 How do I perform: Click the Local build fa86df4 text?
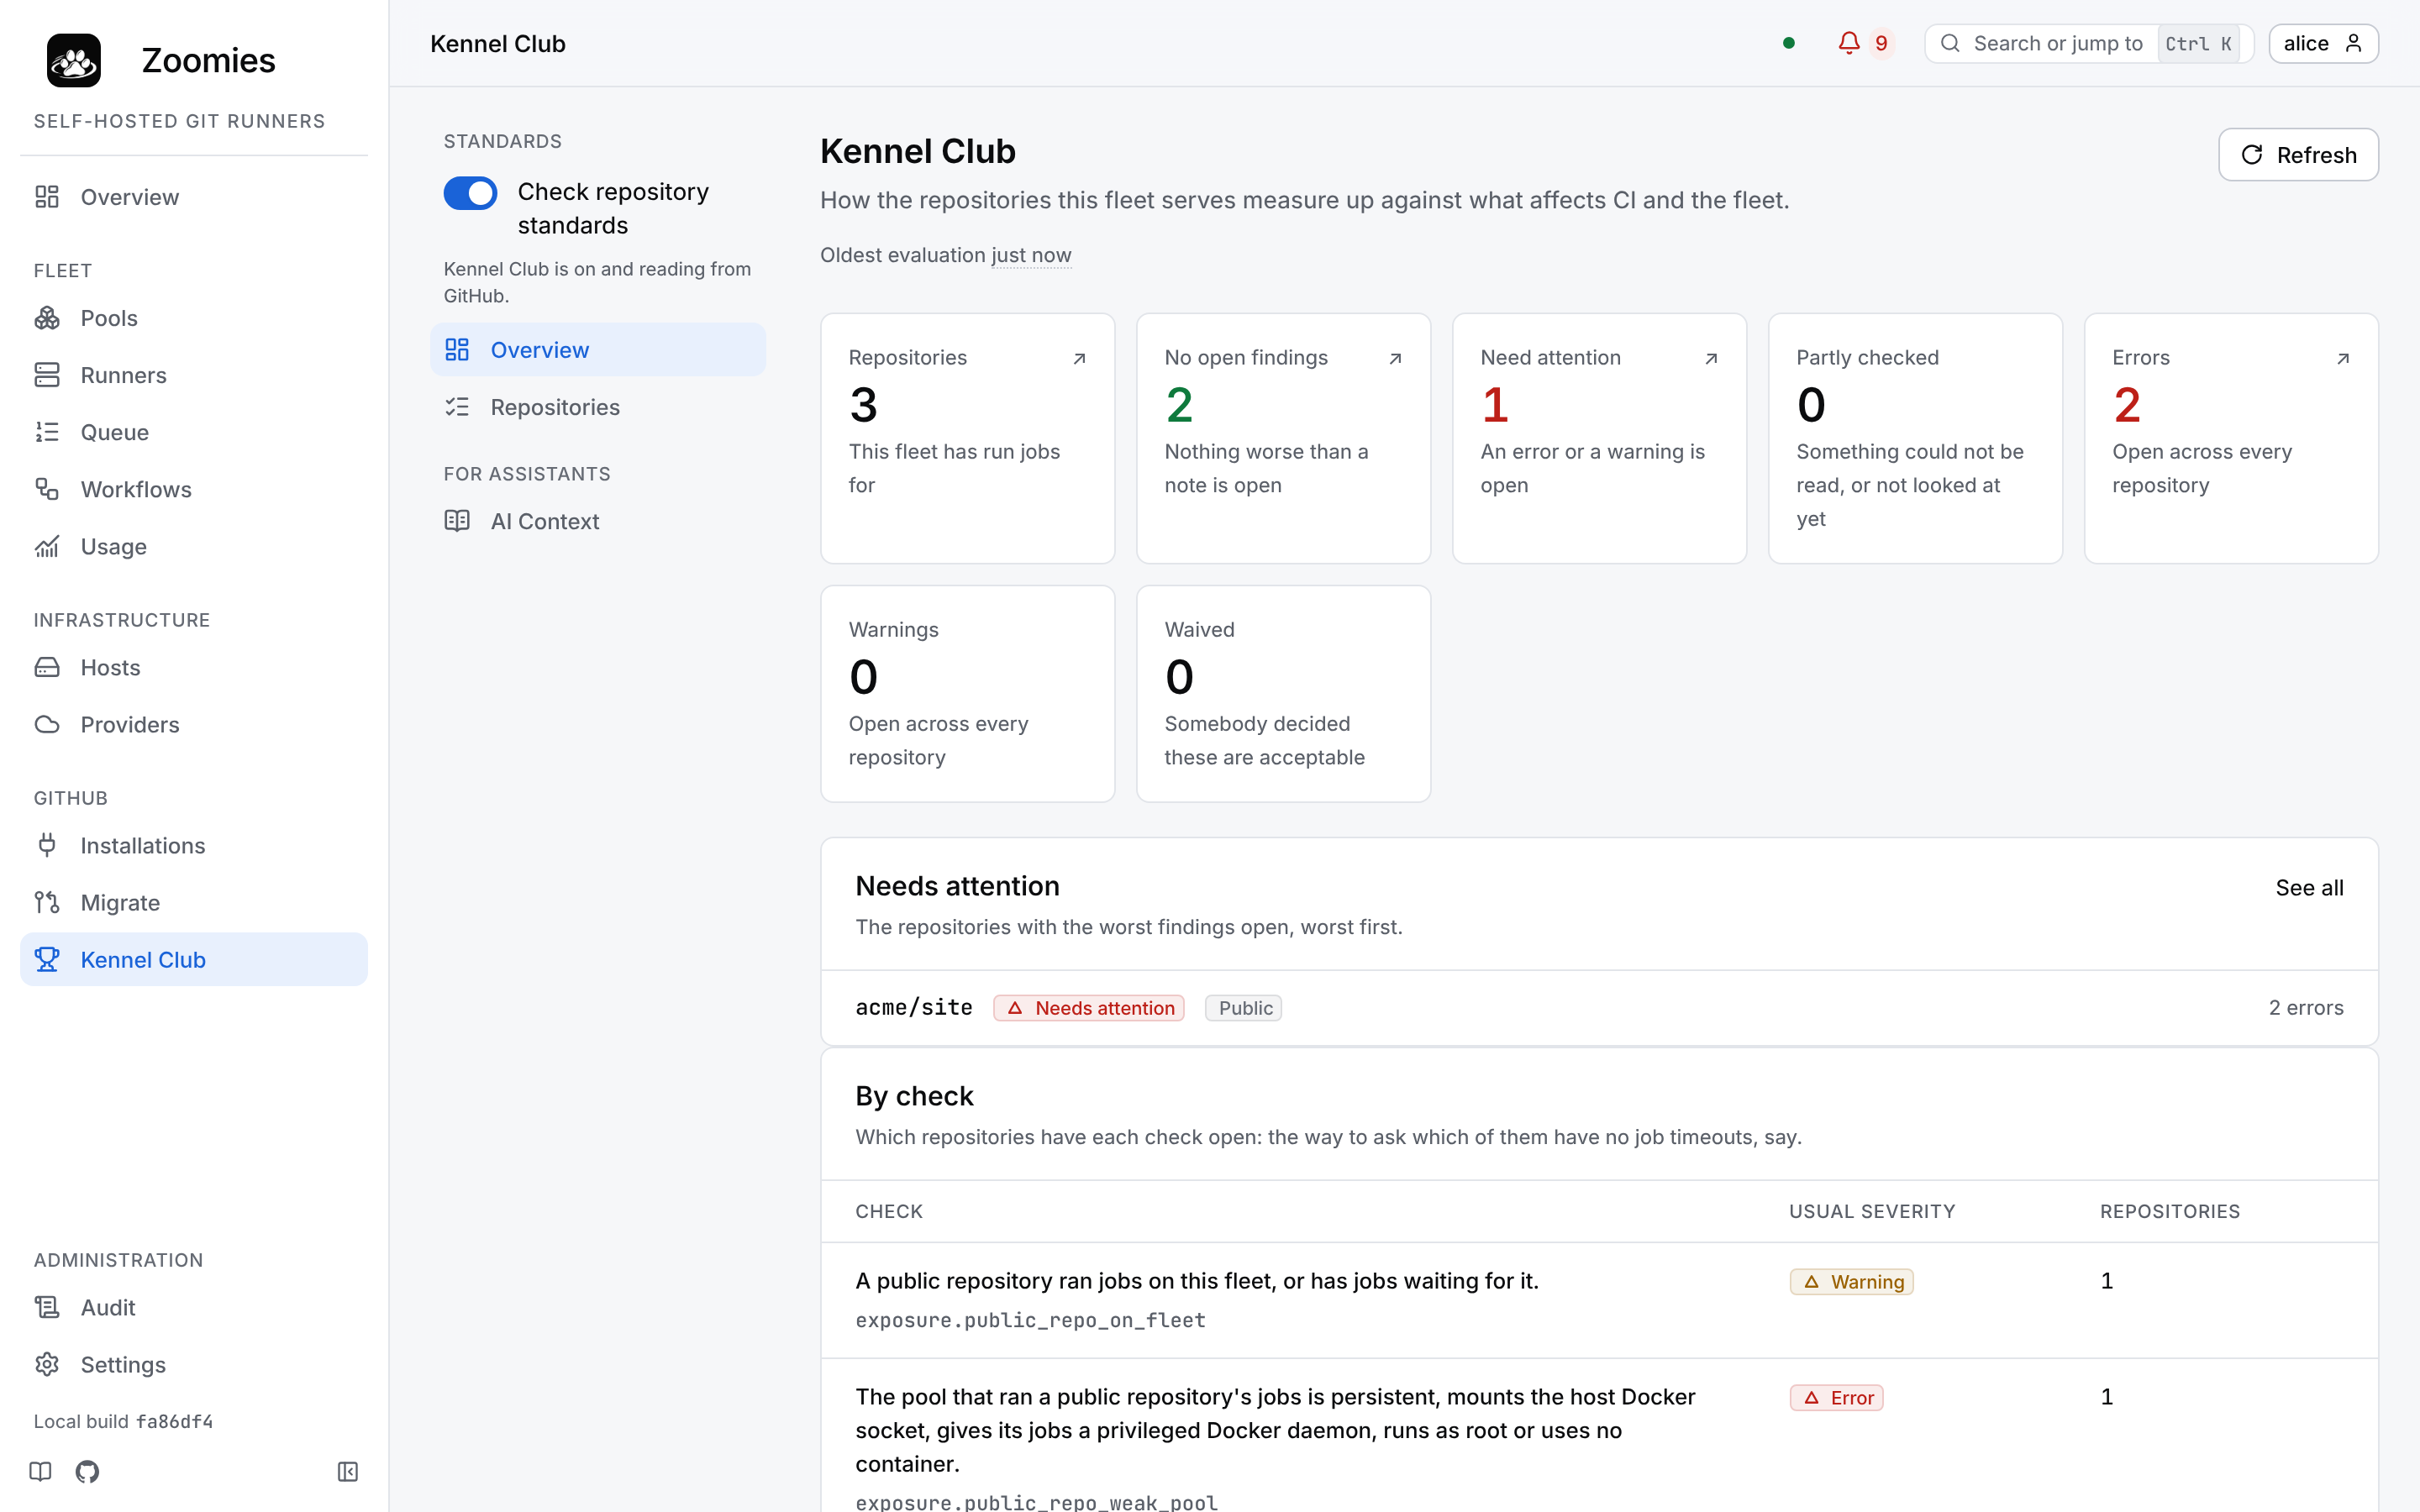click(123, 1421)
